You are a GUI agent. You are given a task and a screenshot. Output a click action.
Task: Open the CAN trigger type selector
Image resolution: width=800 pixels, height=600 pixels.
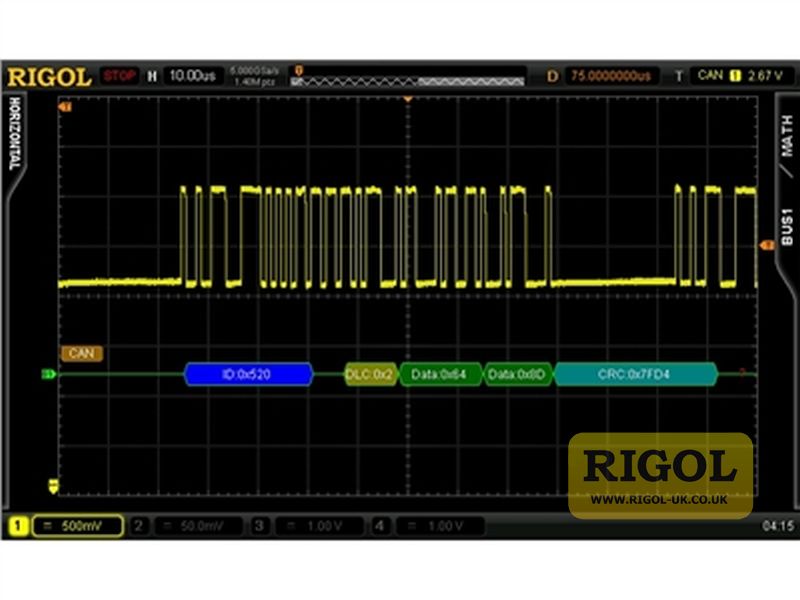710,73
